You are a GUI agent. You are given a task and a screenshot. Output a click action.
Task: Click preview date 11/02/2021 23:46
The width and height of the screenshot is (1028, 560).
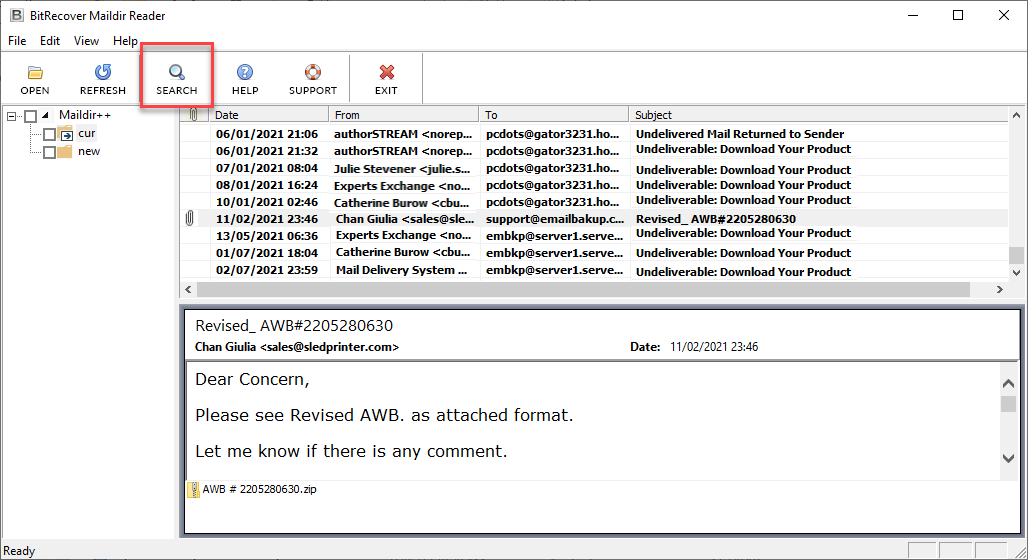714,347
